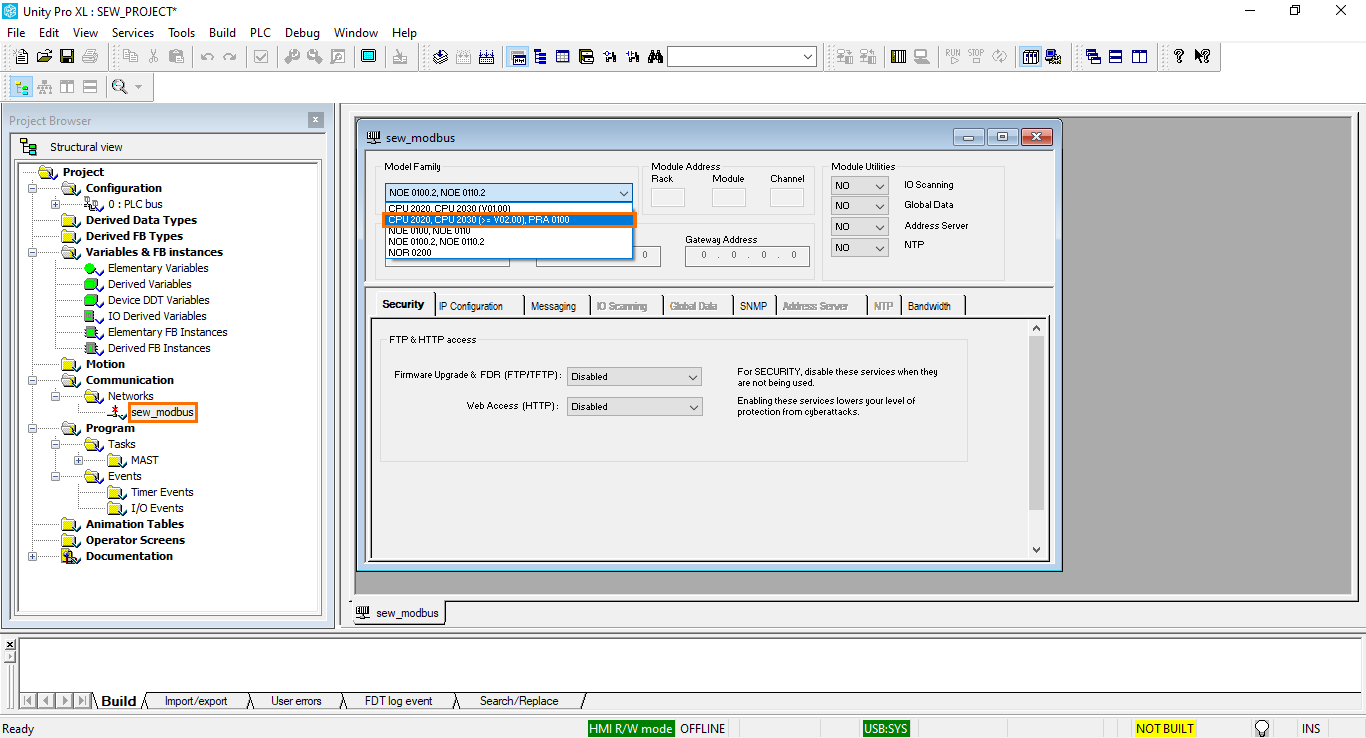Collapse the Configuration tree node

click(33, 188)
